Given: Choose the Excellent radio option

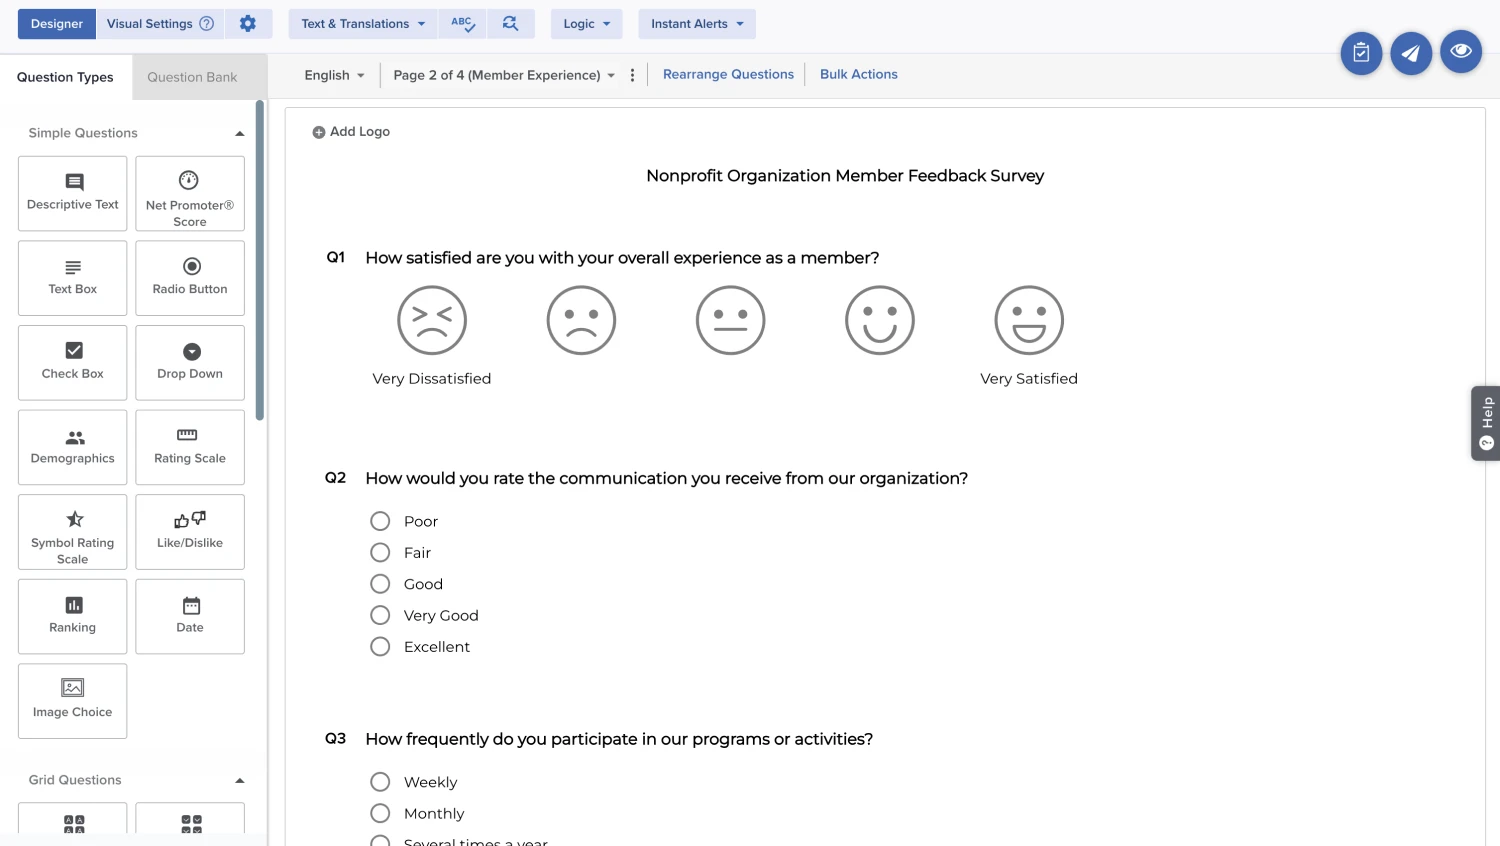Looking at the screenshot, I should coord(380,647).
